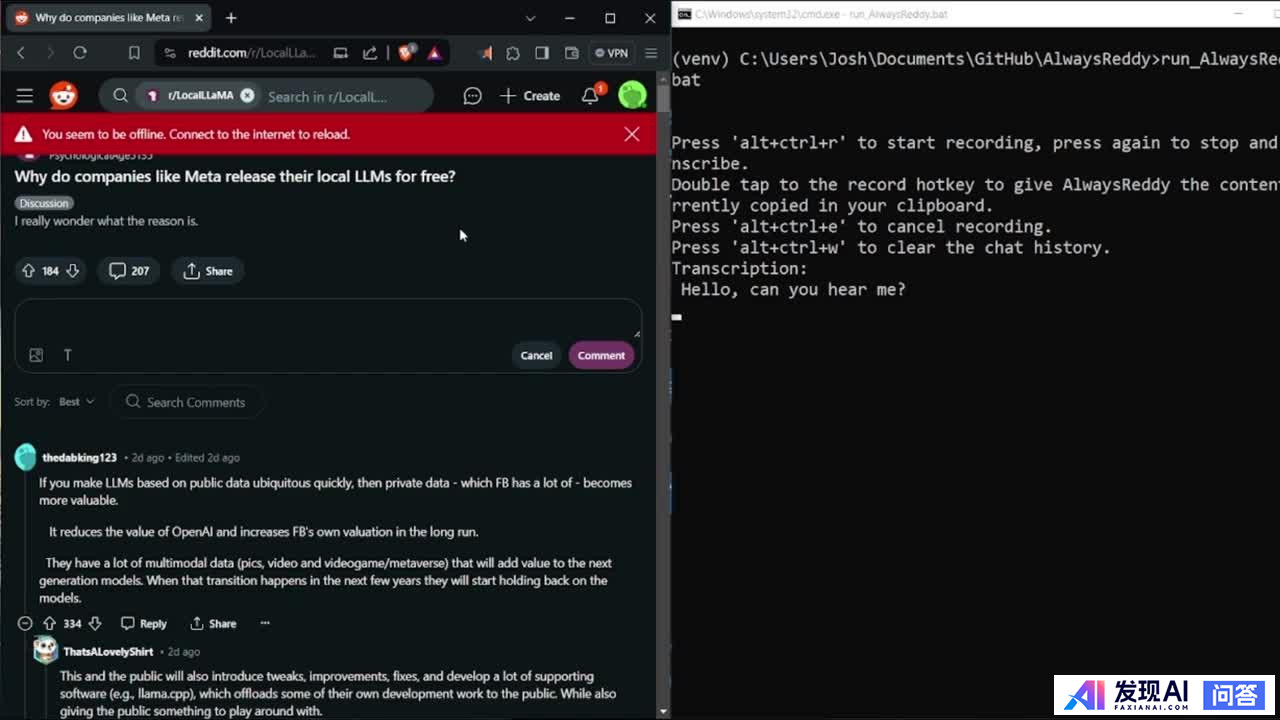Image resolution: width=1280 pixels, height=720 pixels.
Task: Click ThatsALovelyShirt's avatar
Action: tap(46, 651)
